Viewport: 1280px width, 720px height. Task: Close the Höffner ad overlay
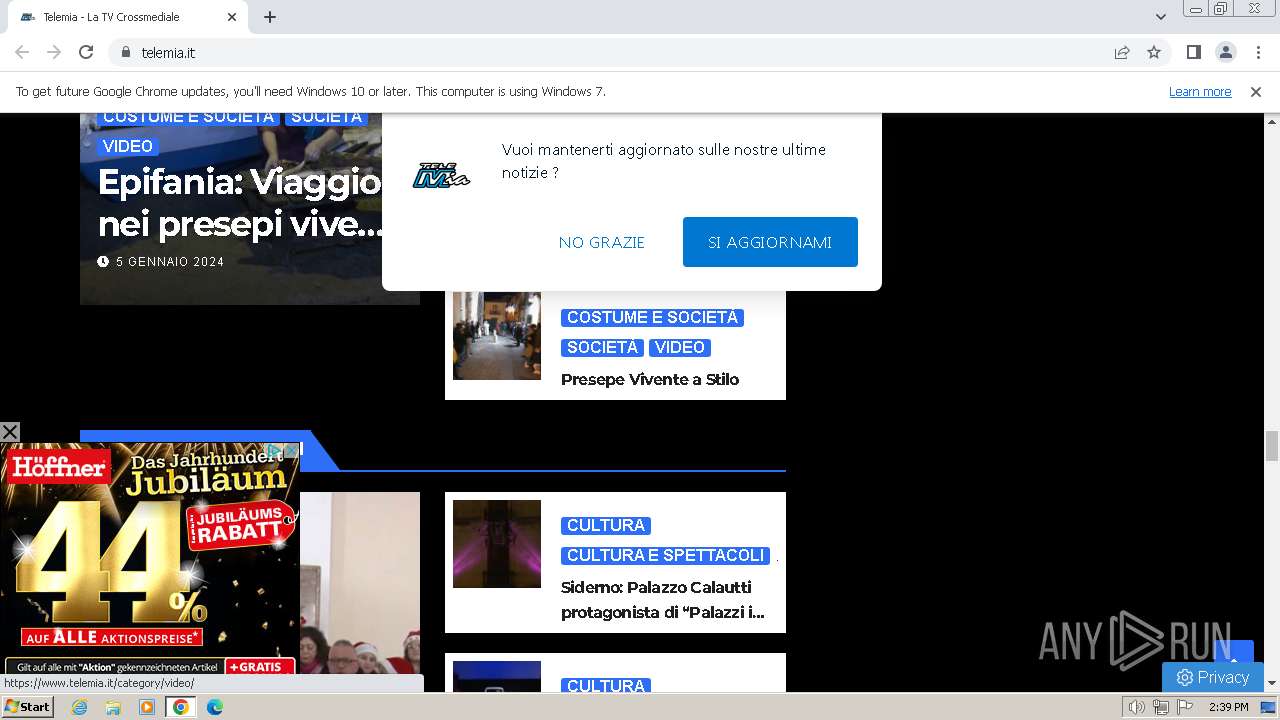10,432
